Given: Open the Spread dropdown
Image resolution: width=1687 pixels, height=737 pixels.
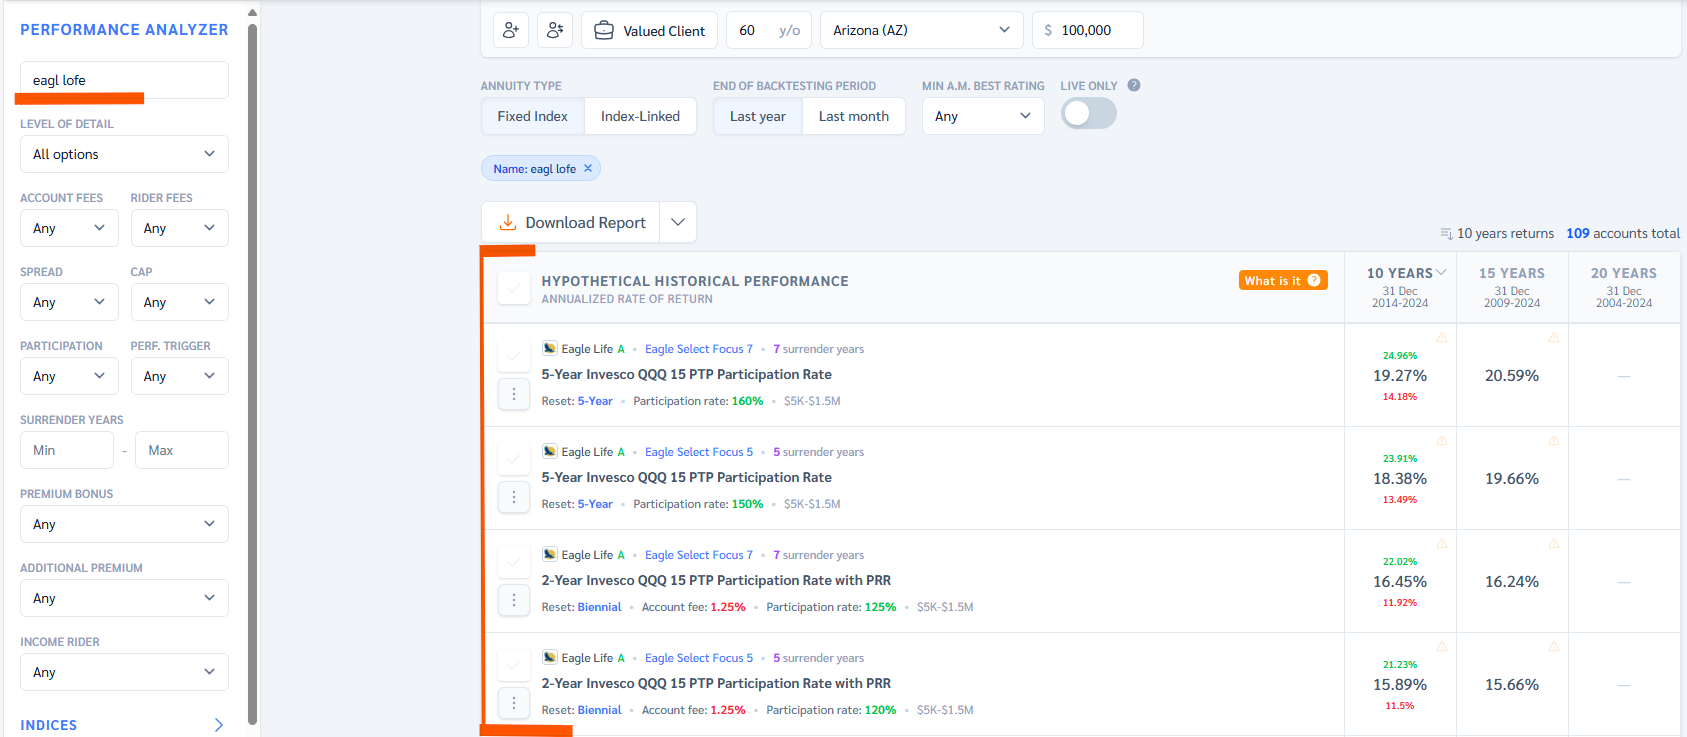Looking at the screenshot, I should [69, 302].
